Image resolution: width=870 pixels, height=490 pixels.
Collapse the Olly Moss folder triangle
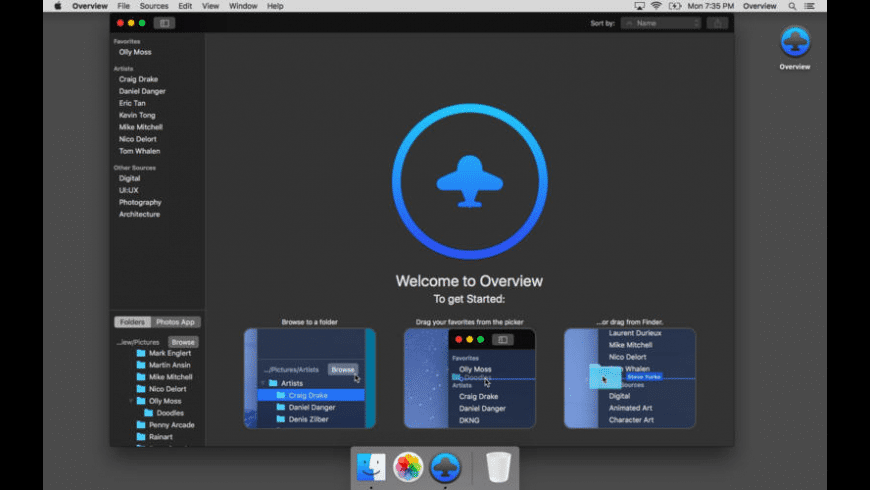[x=131, y=401]
